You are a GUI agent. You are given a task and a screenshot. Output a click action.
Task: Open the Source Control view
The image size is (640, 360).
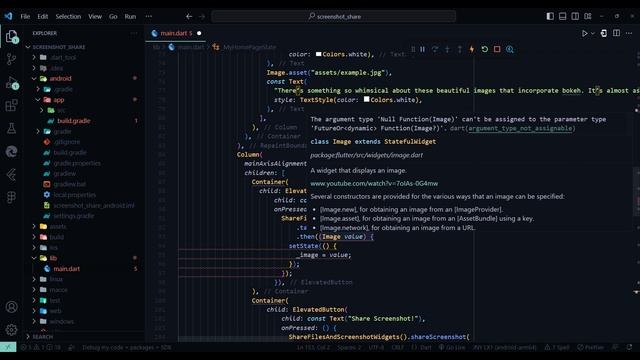11,59
